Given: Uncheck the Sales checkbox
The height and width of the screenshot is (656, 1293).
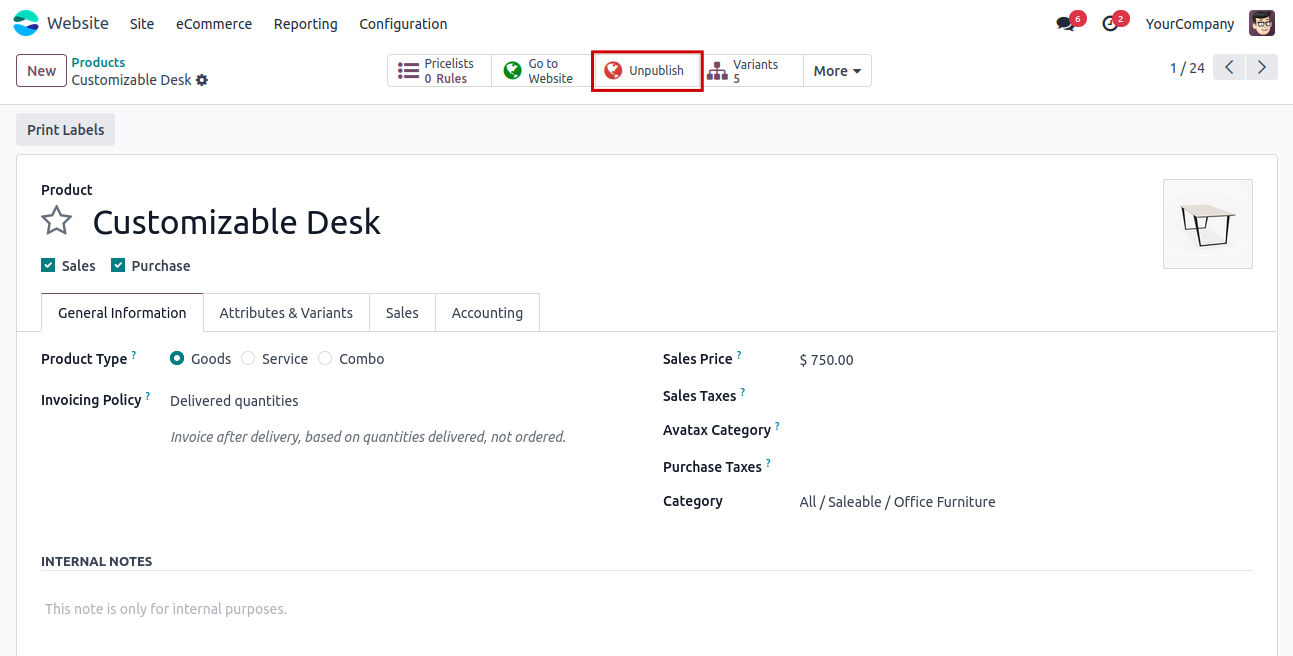Looking at the screenshot, I should coord(48,265).
